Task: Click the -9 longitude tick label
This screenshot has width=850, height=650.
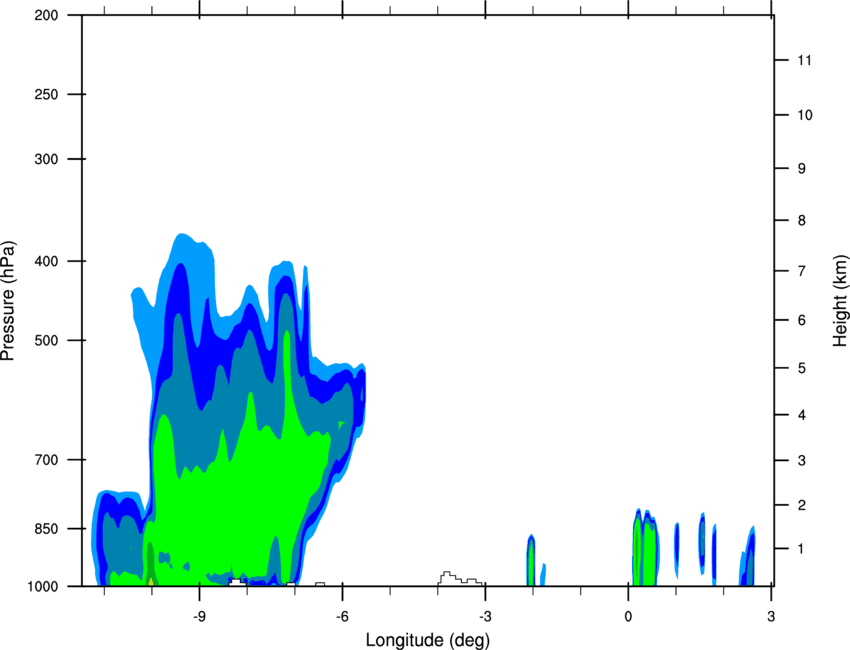Action: [x=199, y=616]
